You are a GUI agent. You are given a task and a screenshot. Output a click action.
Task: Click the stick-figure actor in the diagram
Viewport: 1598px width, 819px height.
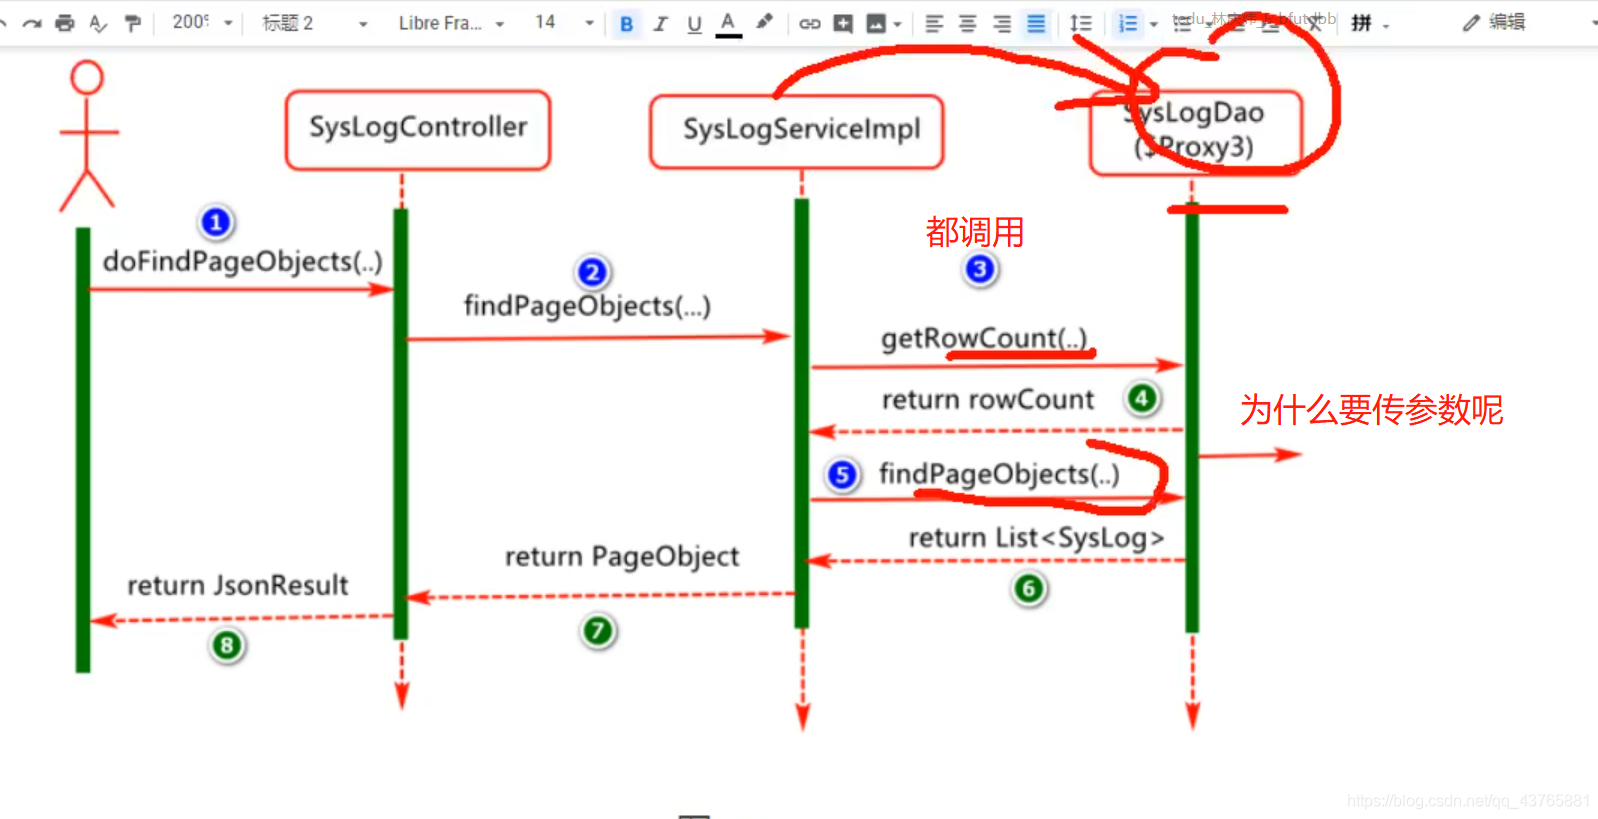(x=88, y=135)
